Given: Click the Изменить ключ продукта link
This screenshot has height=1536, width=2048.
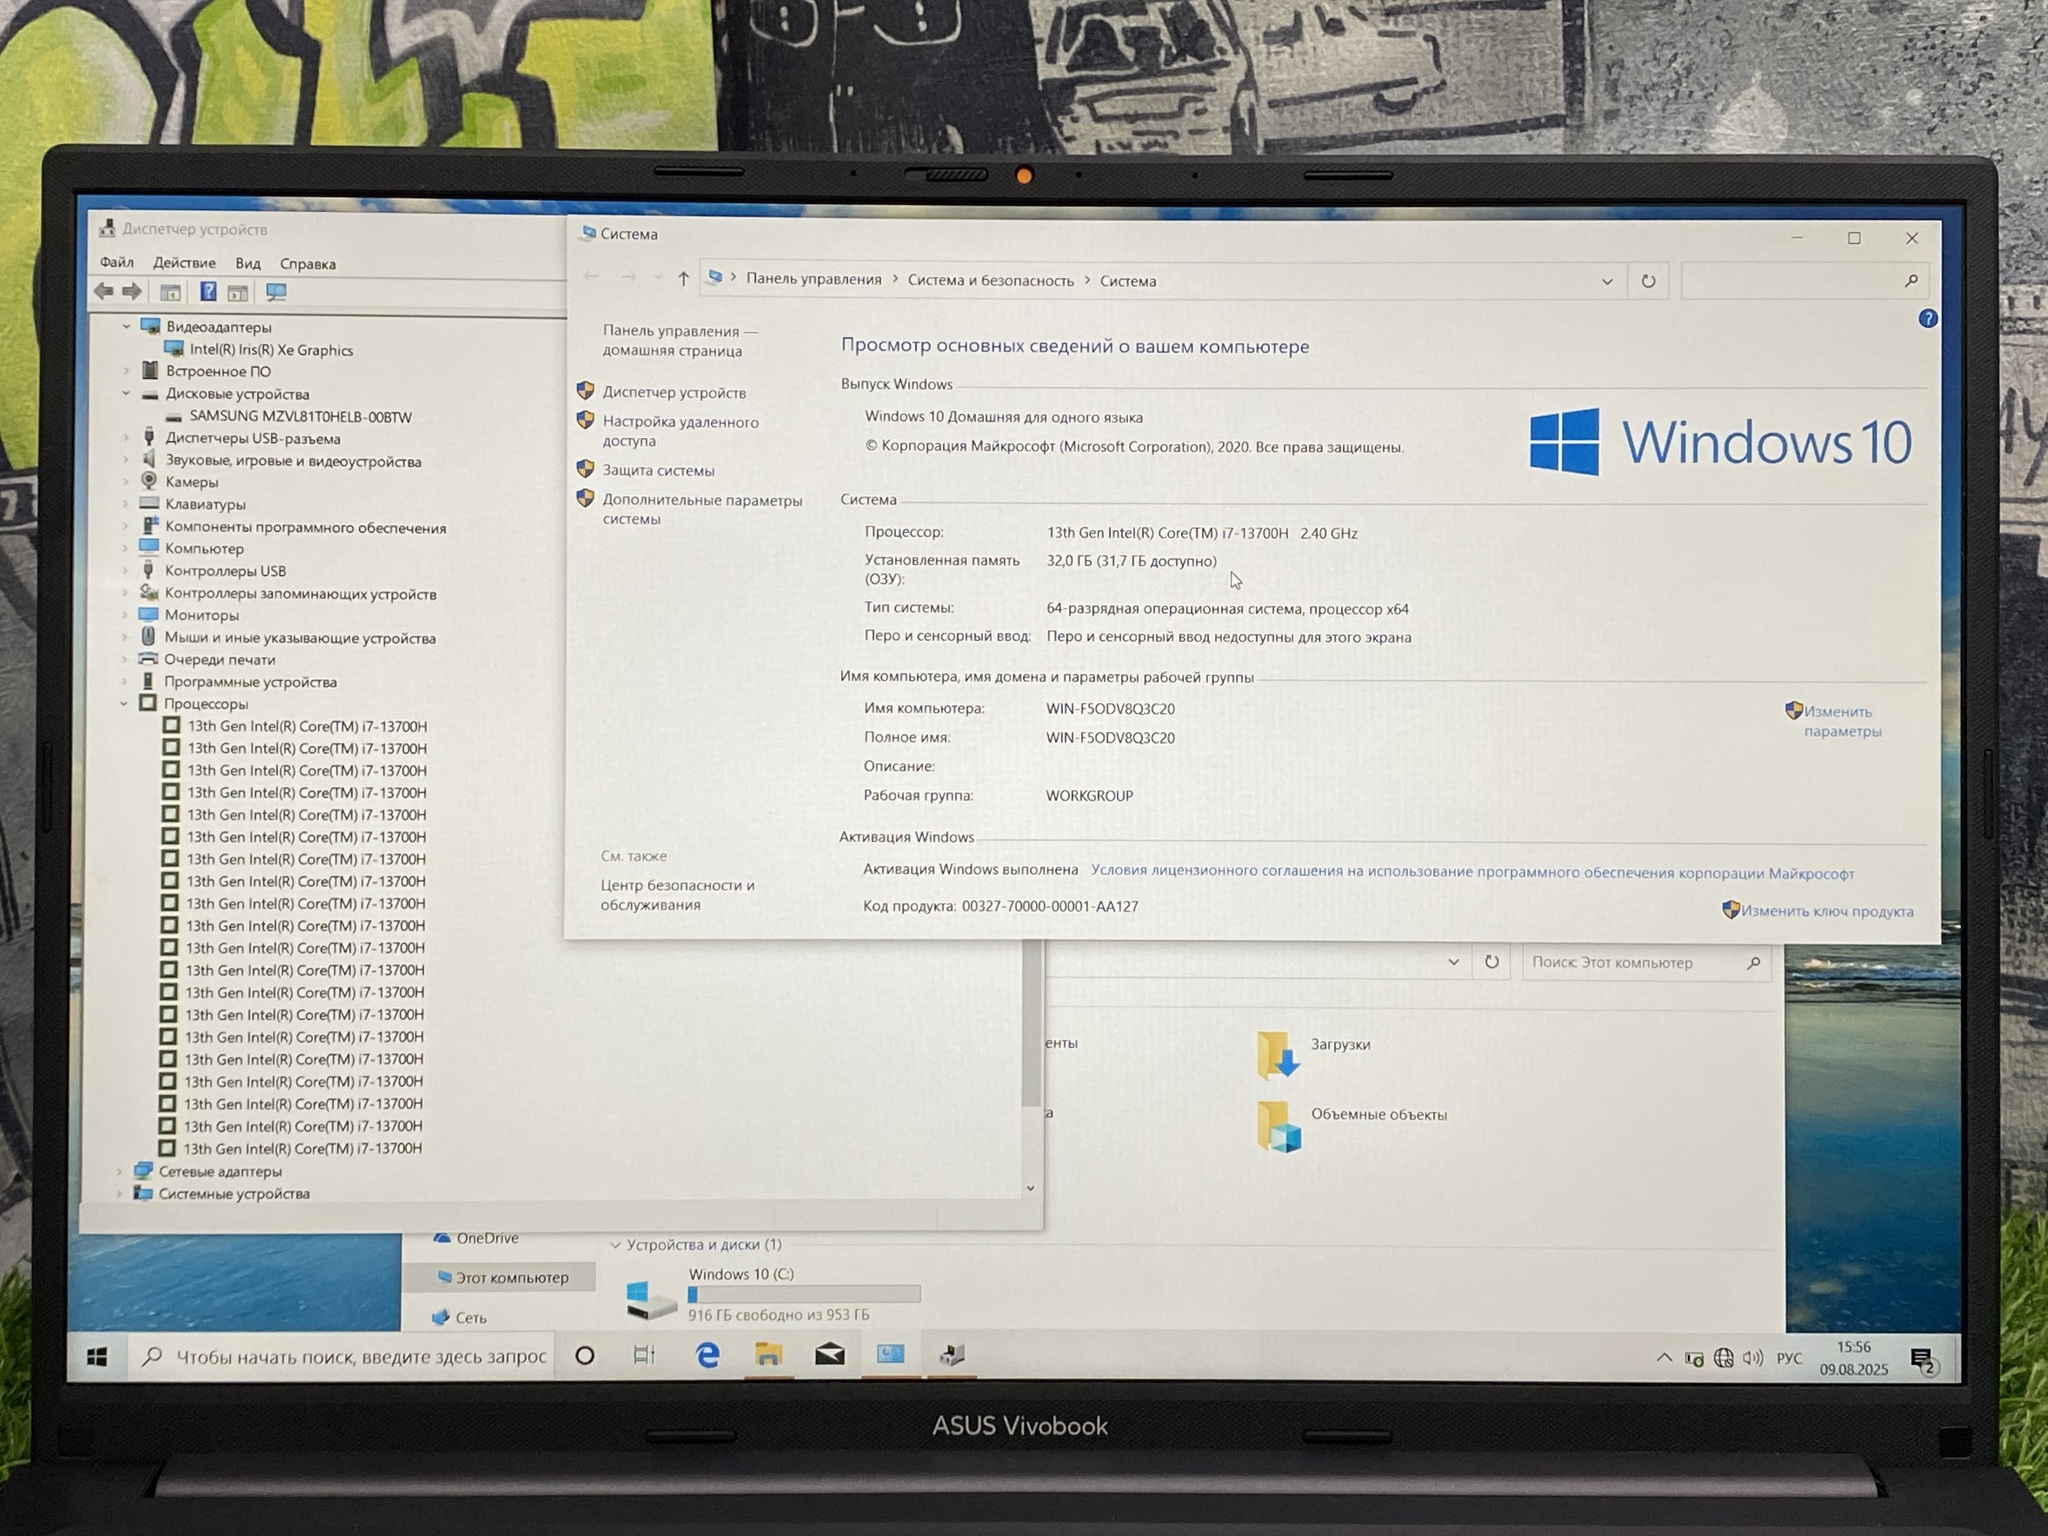Looking at the screenshot, I should tap(1826, 911).
